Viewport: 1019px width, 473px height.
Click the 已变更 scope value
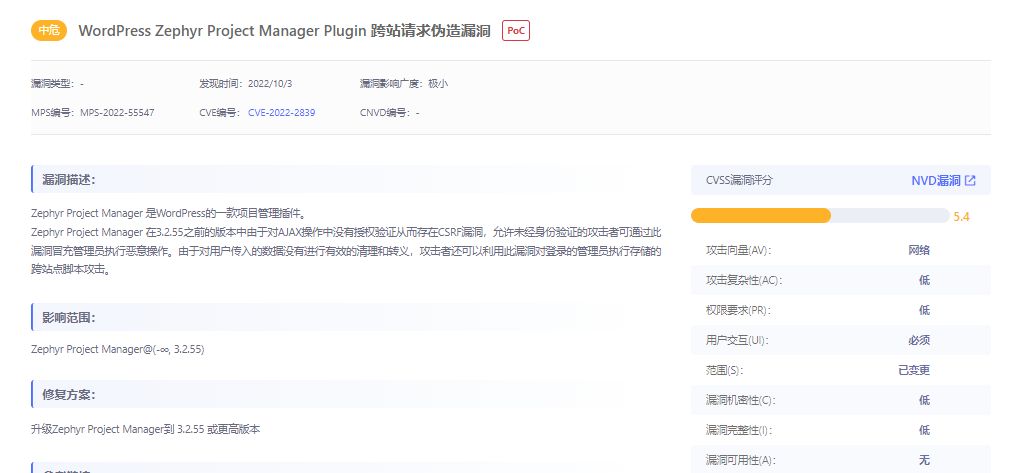914,370
